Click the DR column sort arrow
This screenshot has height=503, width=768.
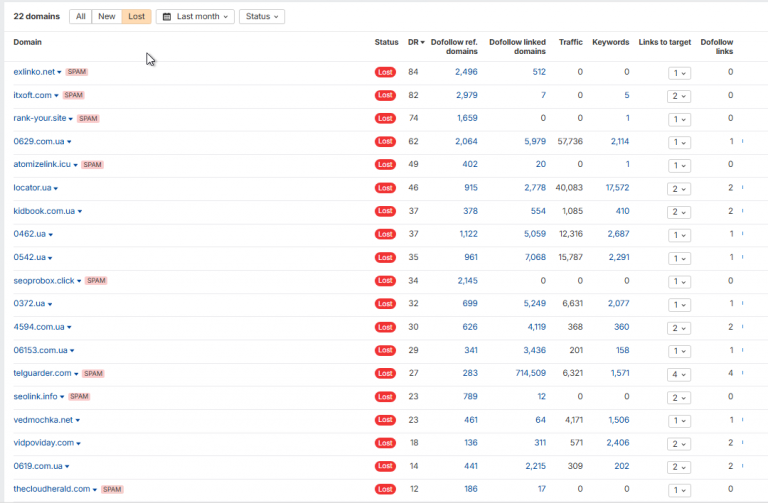(x=422, y=42)
